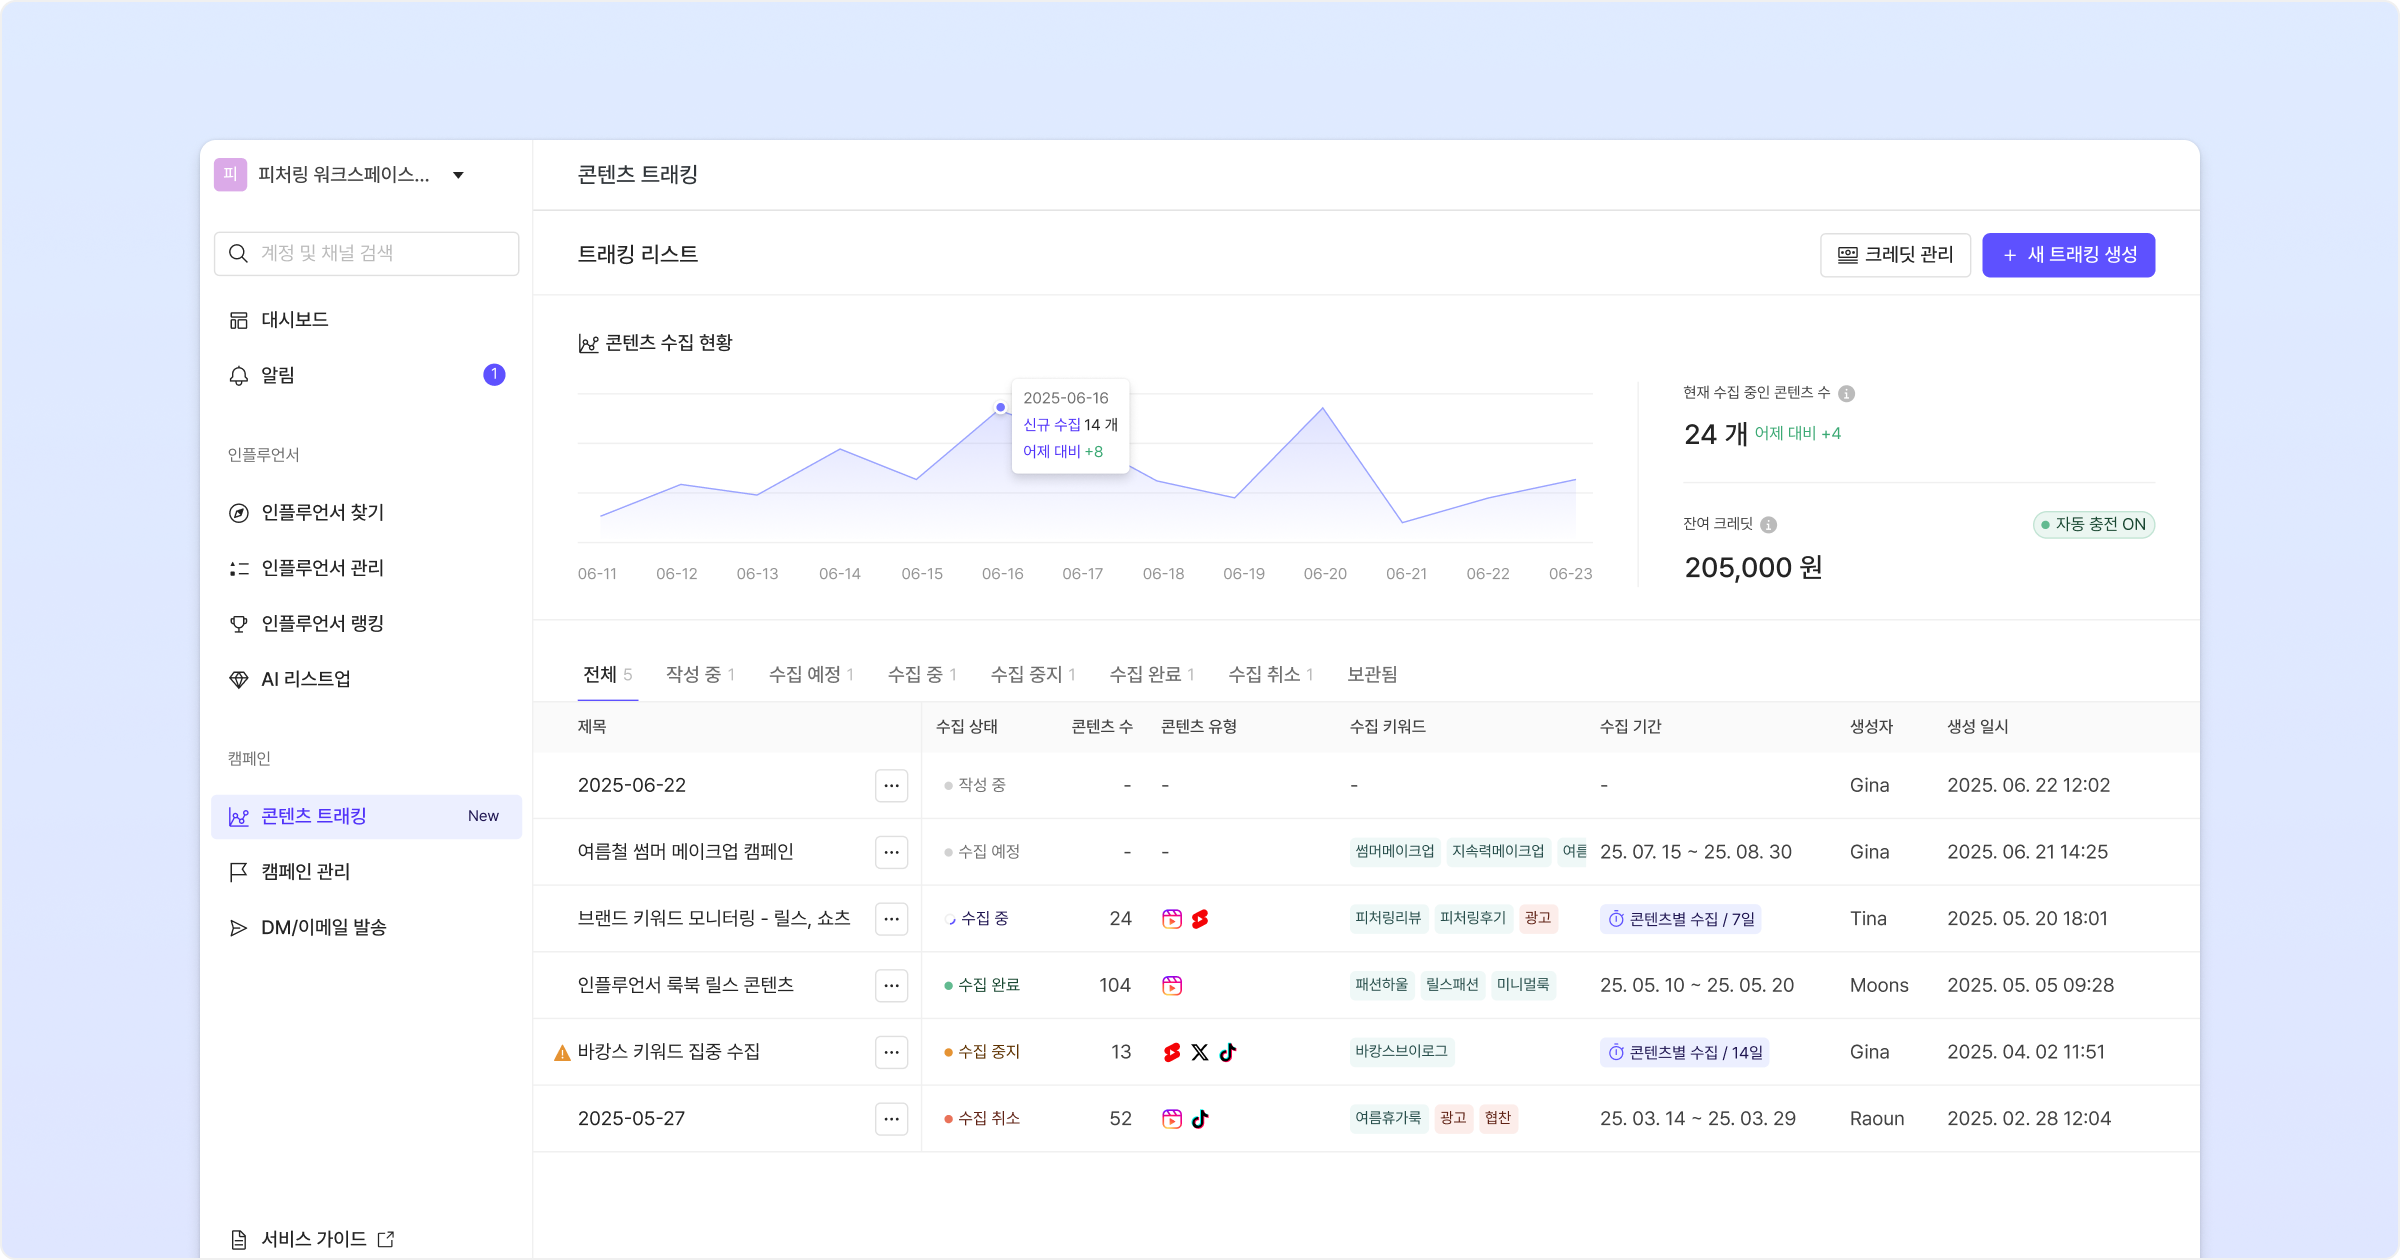Screen dimensions: 2400x1260
Task: Open DM/email send paper plane icon
Action: click(x=239, y=928)
